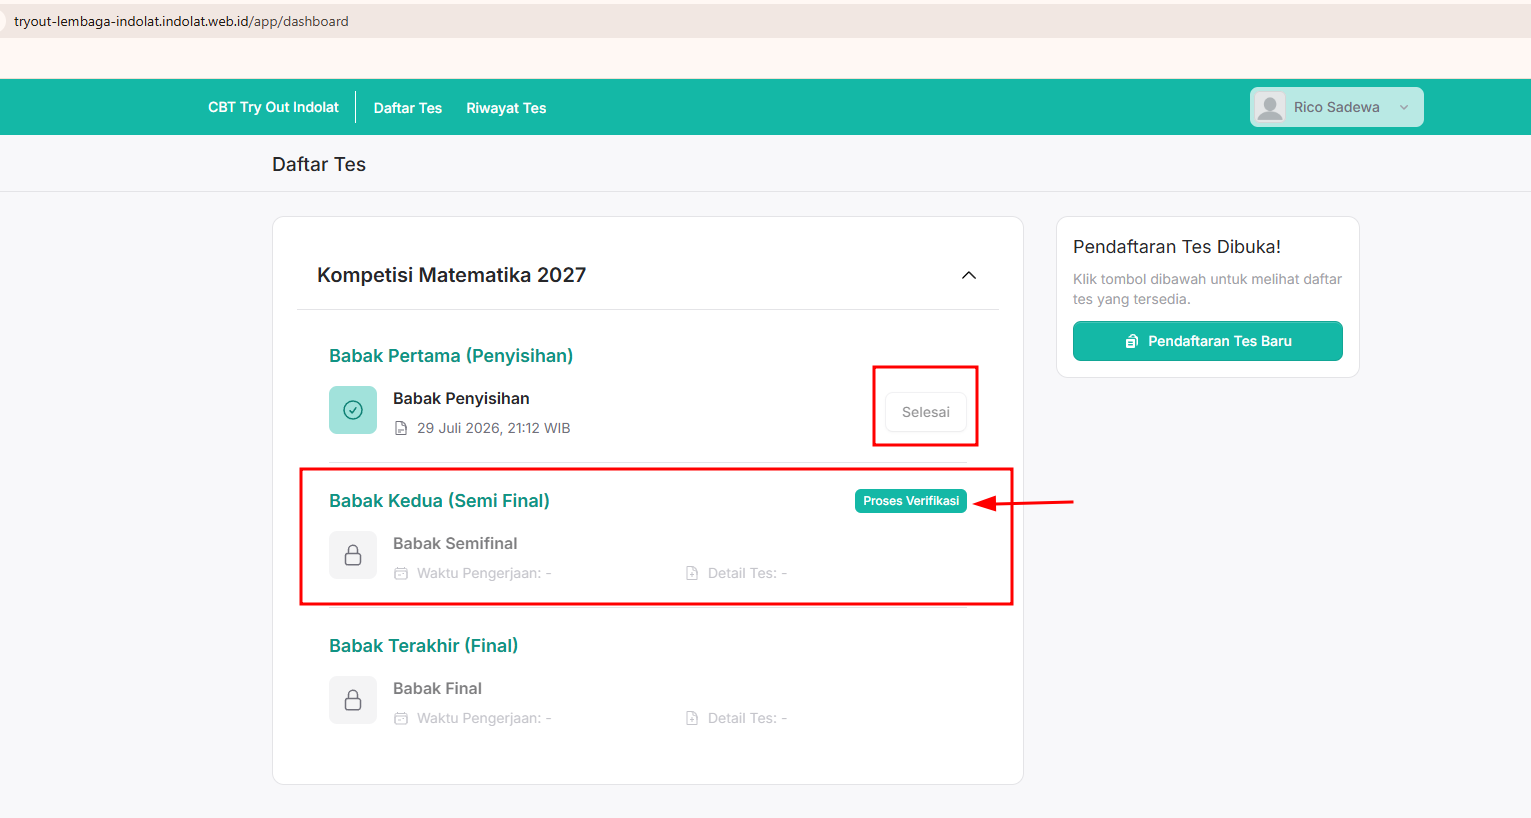1531x818 pixels.
Task: Open the Rico Sadewa user dropdown
Action: pyautogui.click(x=1337, y=107)
